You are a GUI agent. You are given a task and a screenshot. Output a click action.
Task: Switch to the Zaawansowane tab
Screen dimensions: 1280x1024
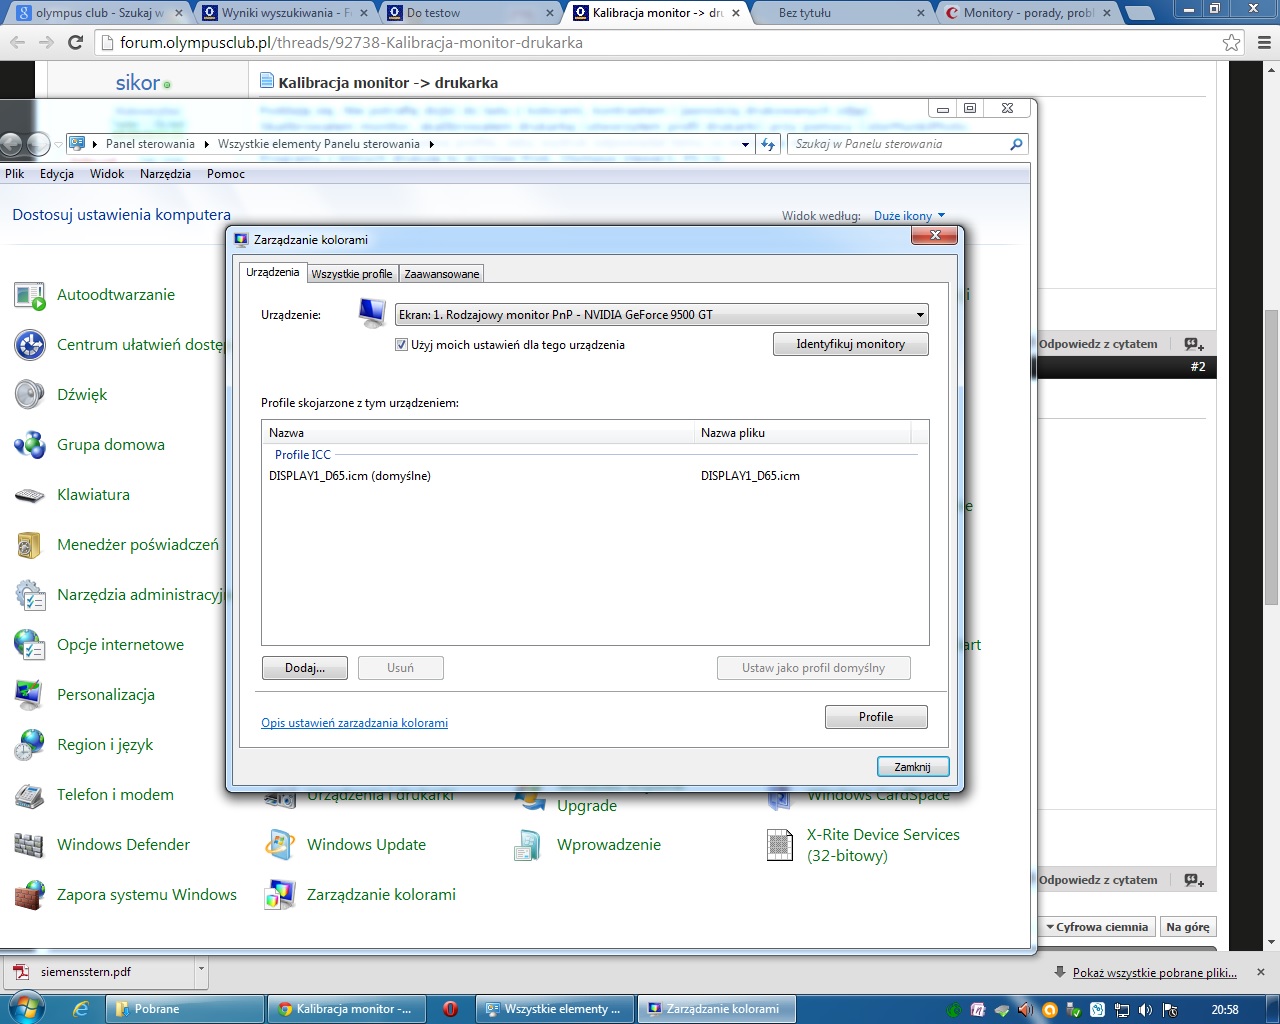(441, 274)
